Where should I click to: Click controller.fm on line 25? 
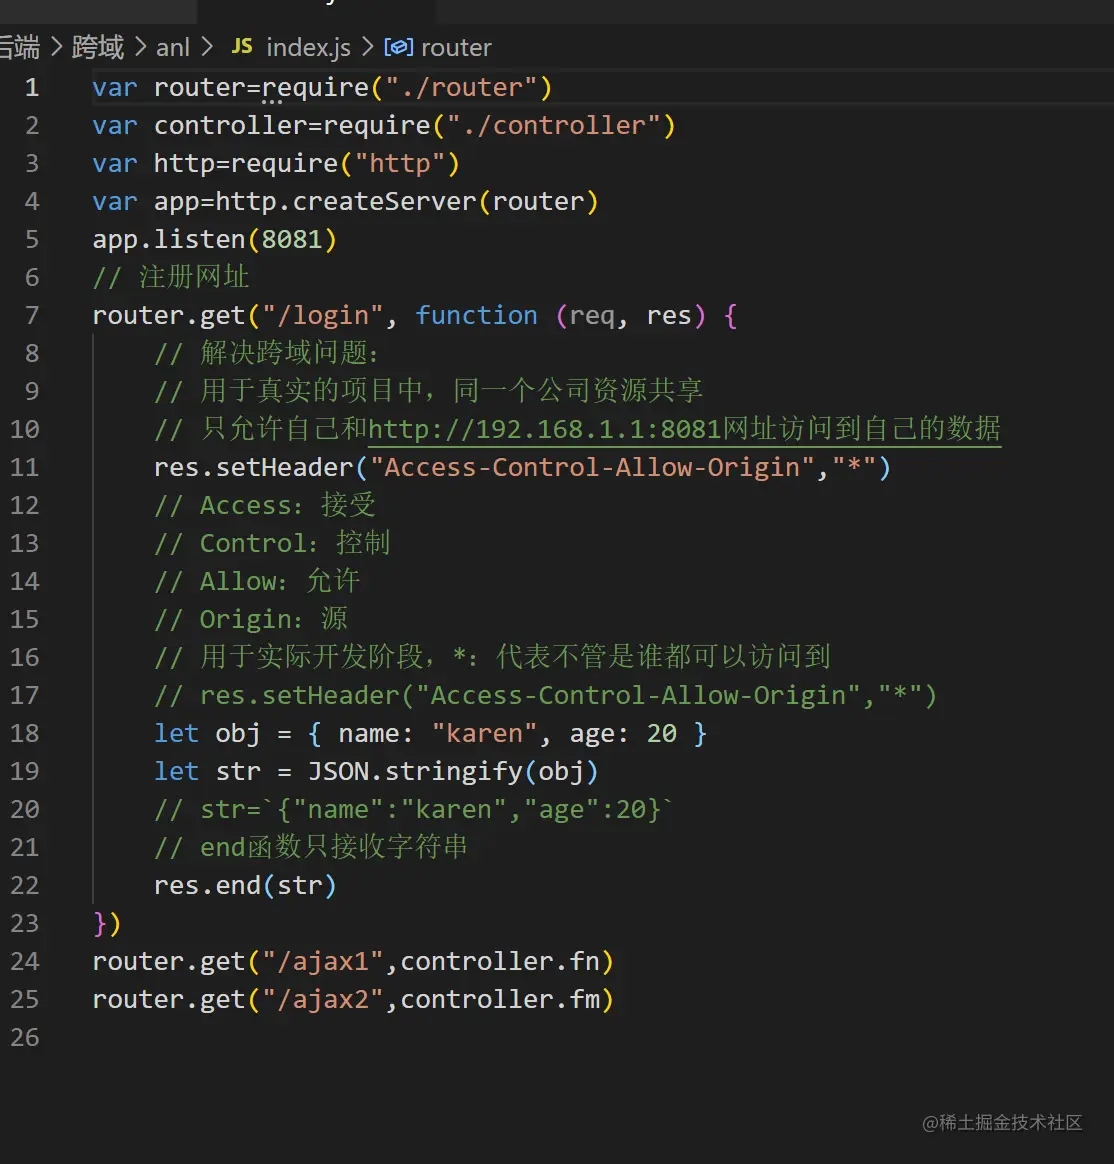(x=499, y=999)
